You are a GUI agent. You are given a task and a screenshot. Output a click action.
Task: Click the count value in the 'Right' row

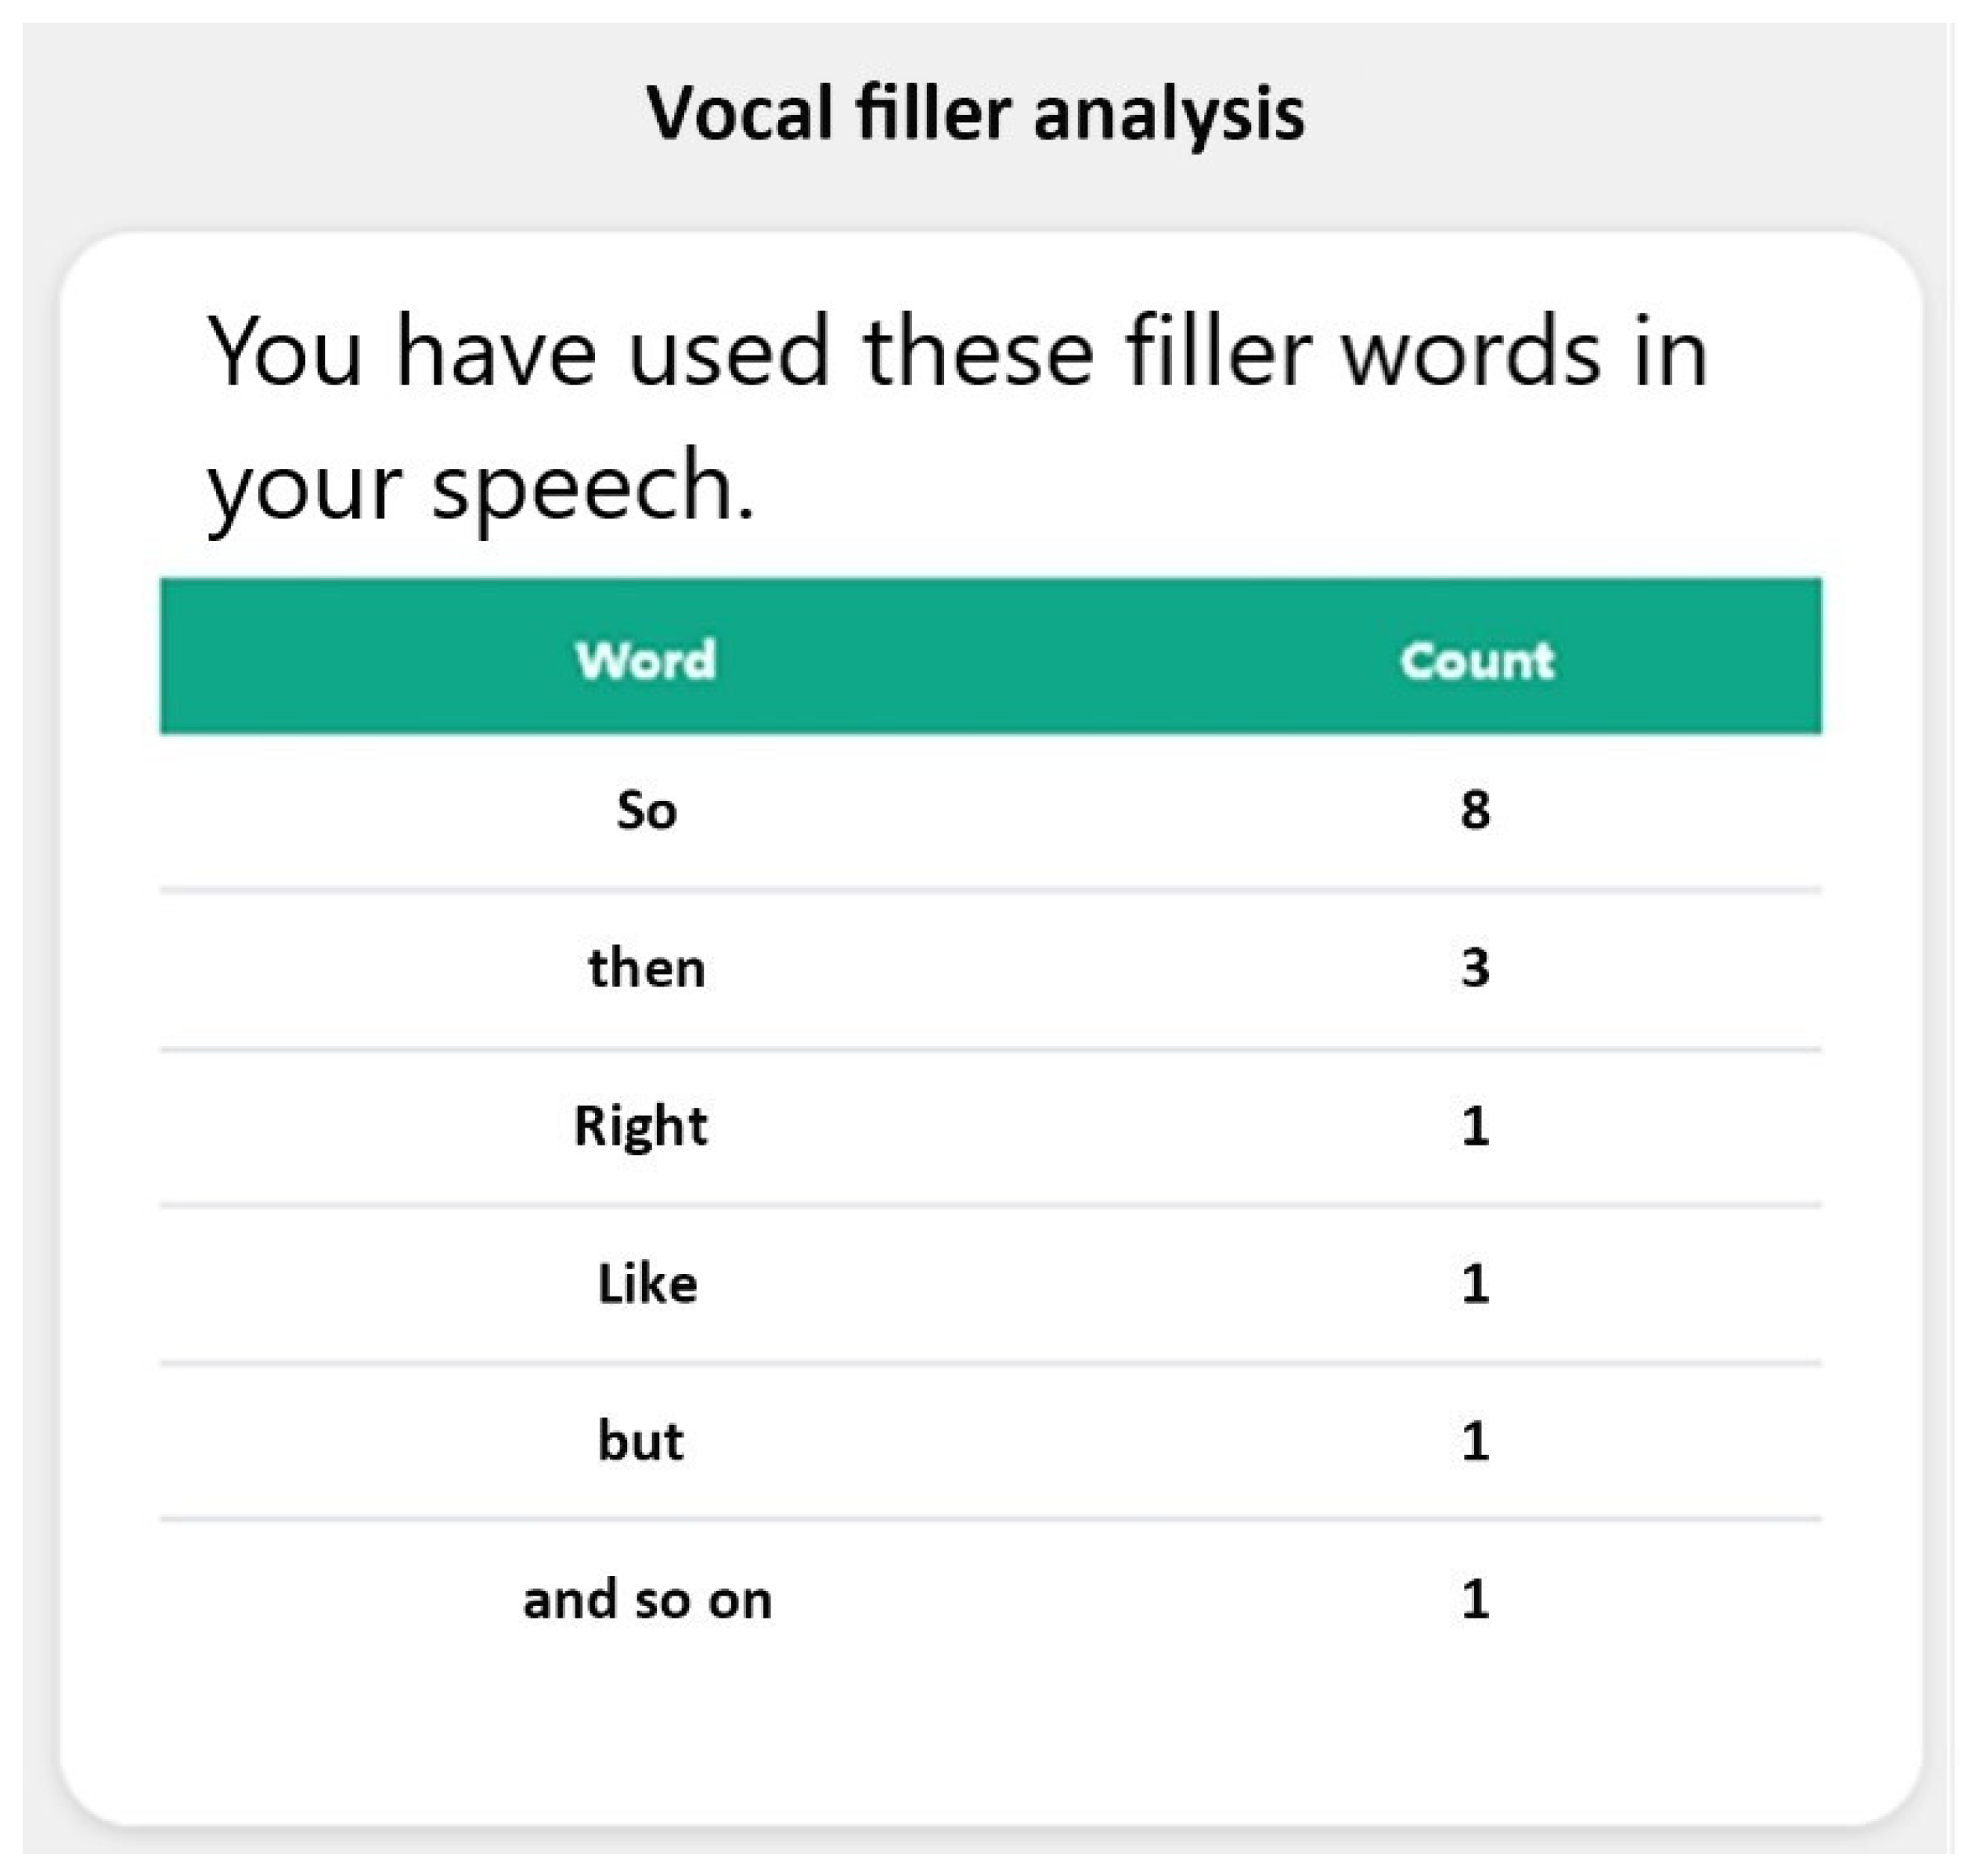pyautogui.click(x=1475, y=1126)
